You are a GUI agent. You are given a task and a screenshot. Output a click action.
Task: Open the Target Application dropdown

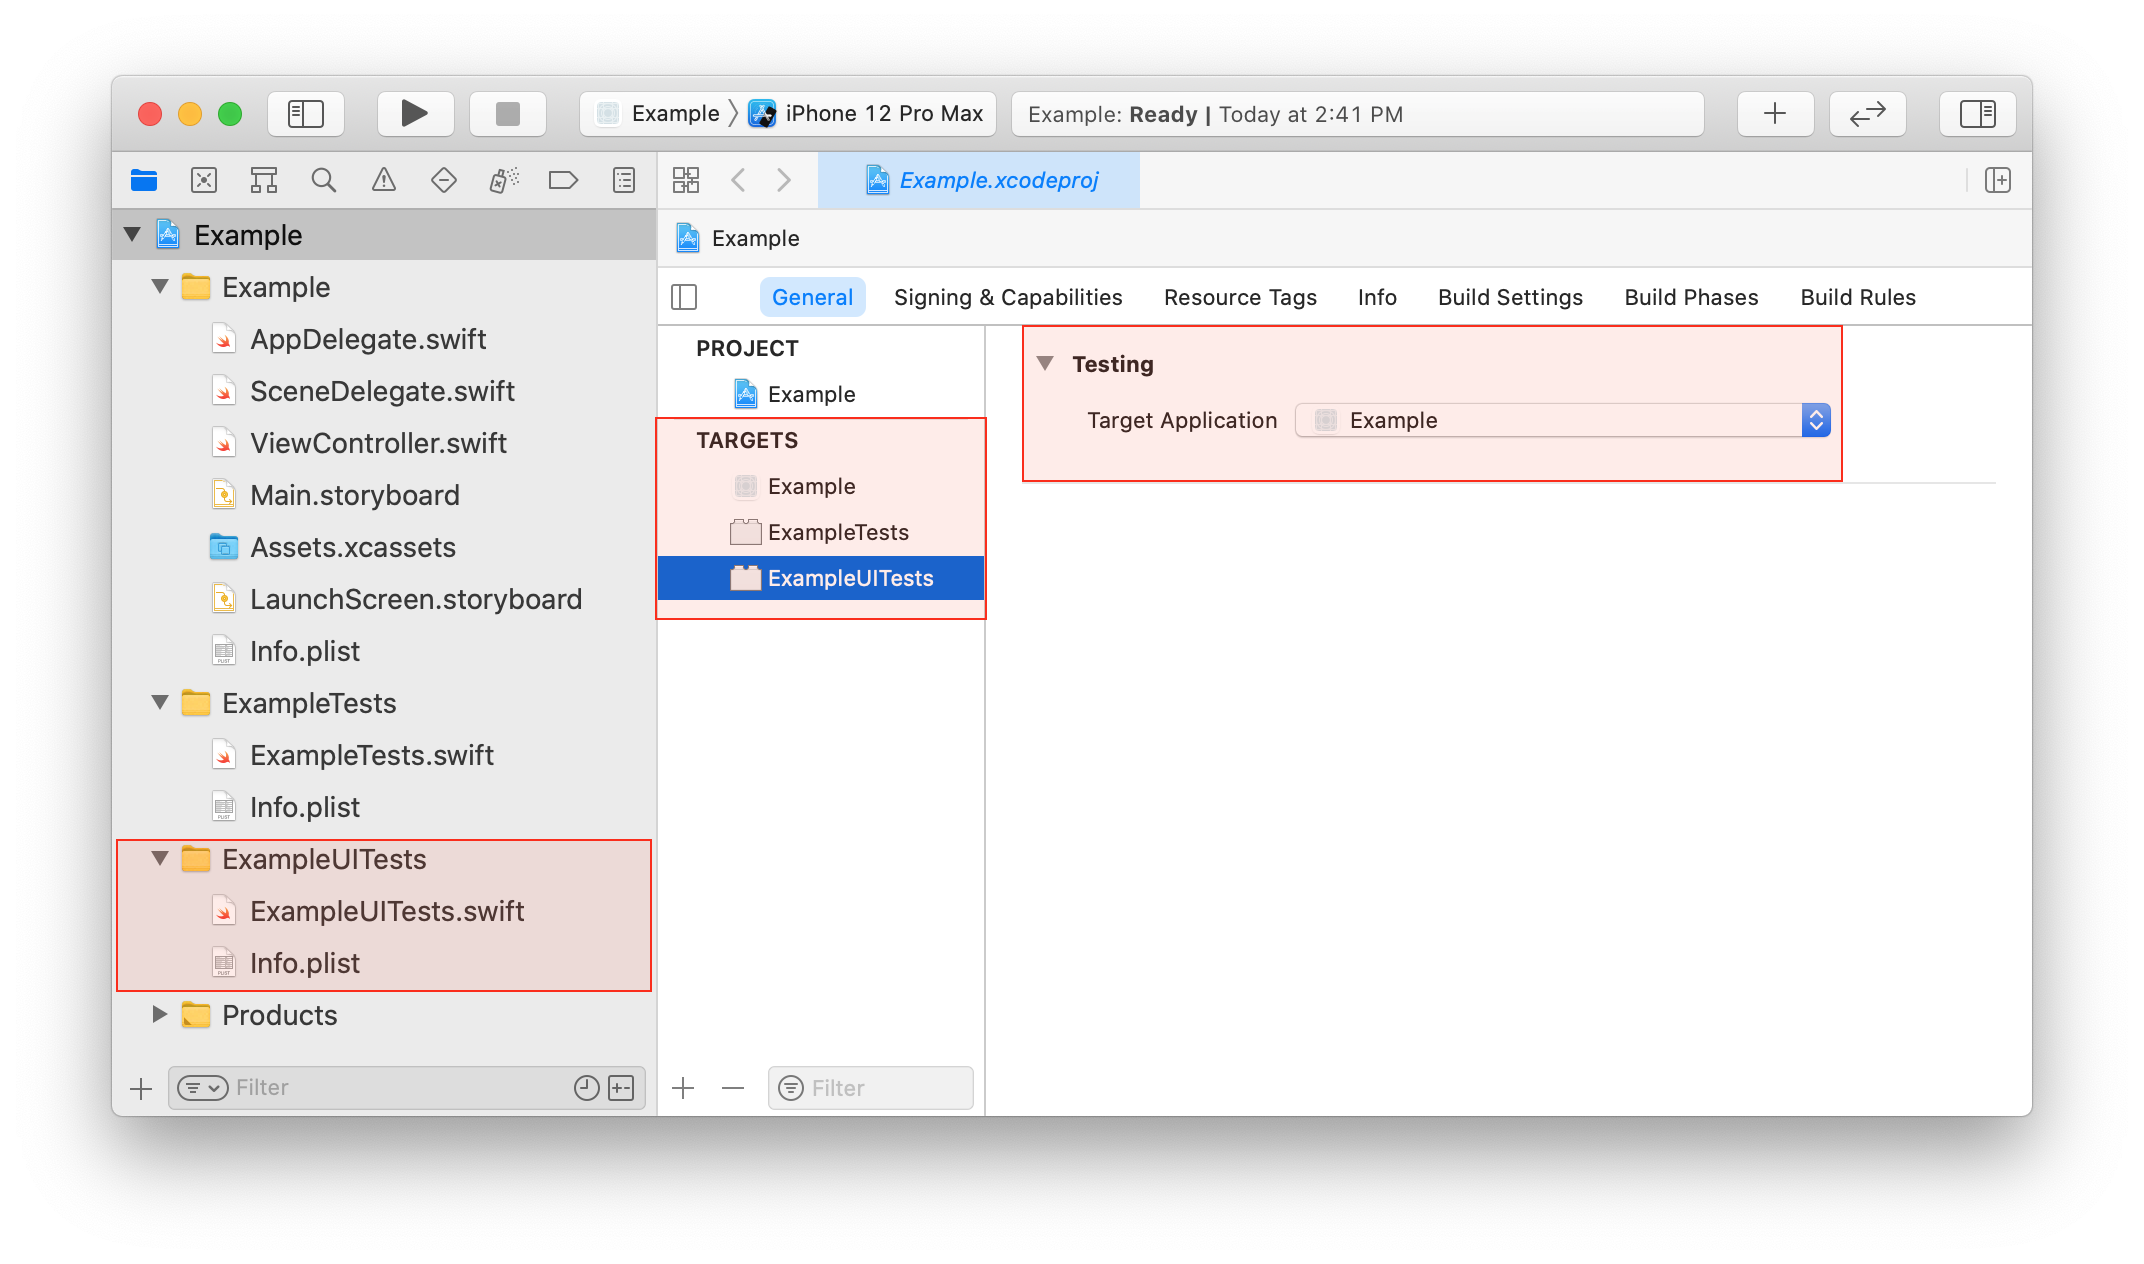tap(1563, 420)
